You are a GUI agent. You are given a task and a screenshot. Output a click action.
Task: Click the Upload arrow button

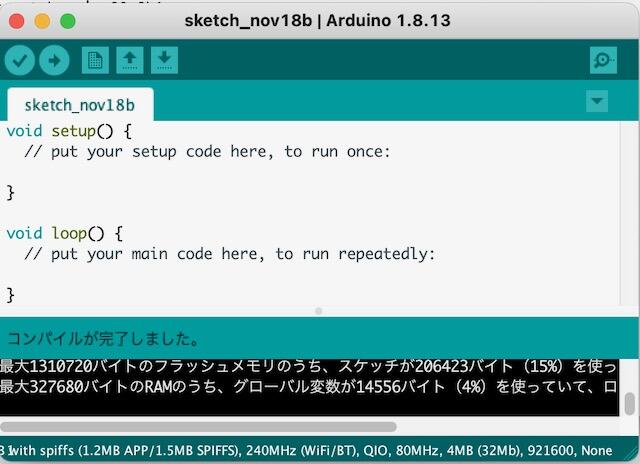[x=54, y=60]
